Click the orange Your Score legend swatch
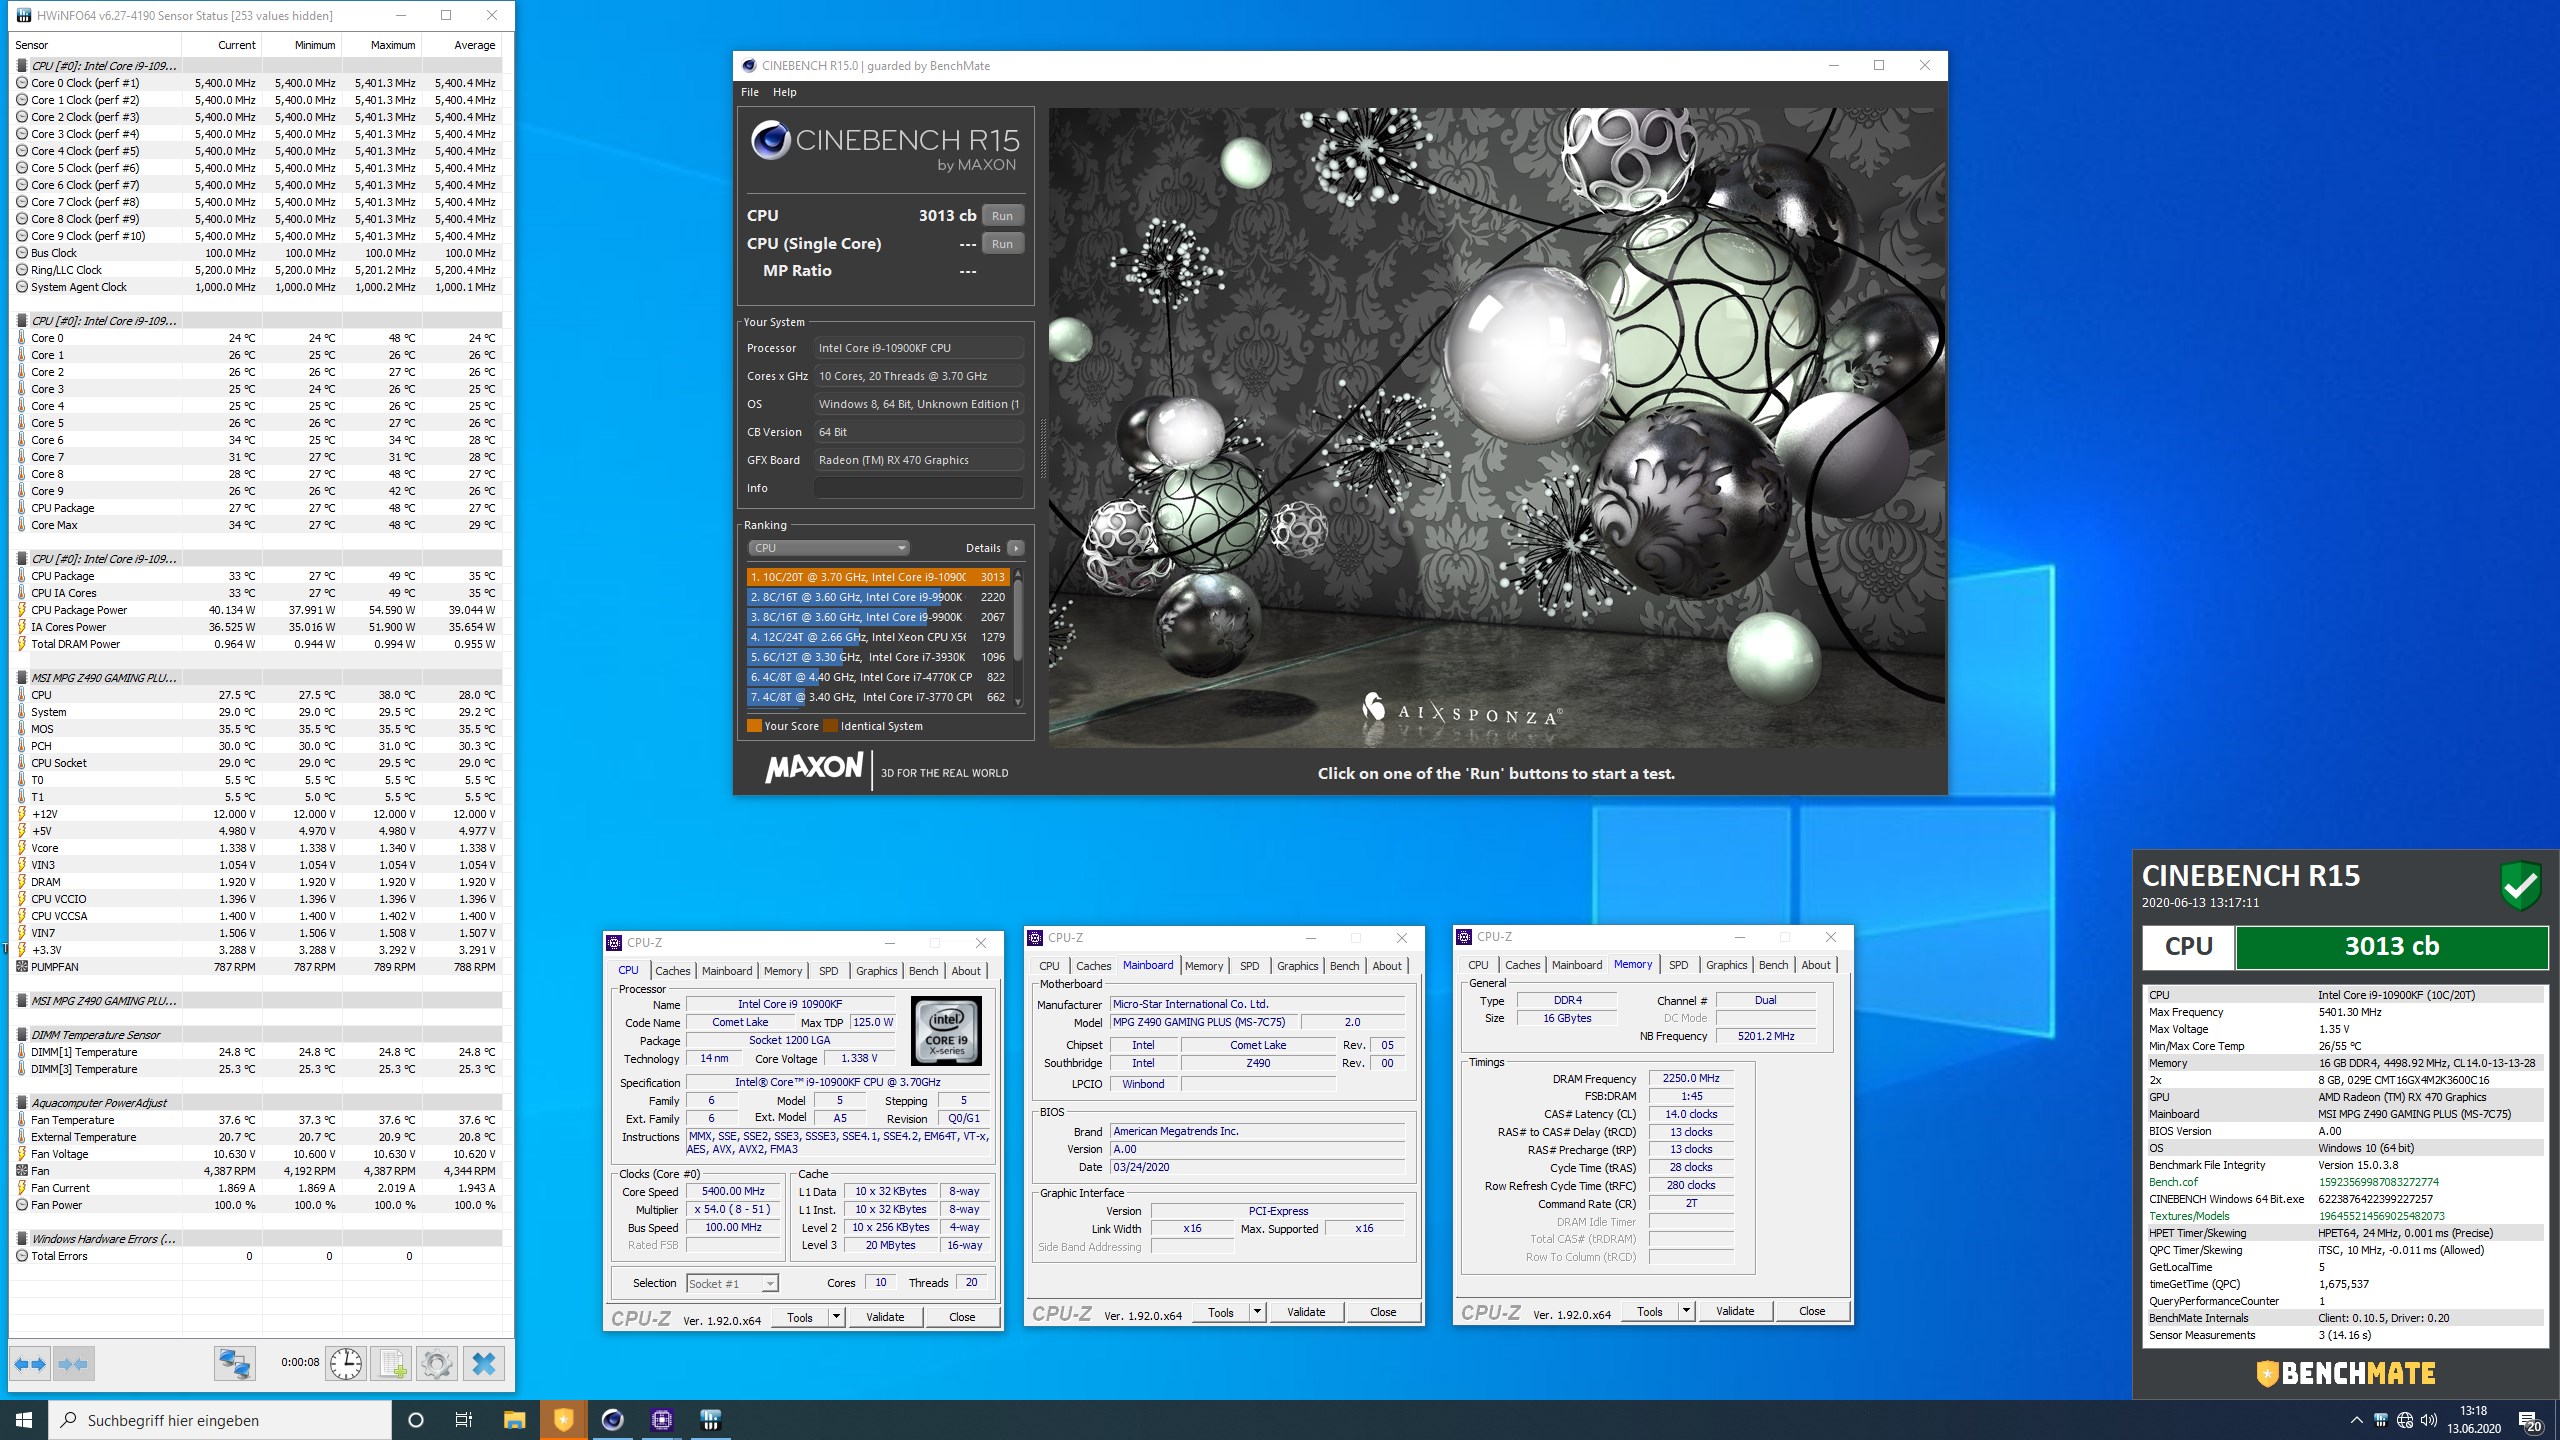This screenshot has width=2560, height=1440. [754, 726]
